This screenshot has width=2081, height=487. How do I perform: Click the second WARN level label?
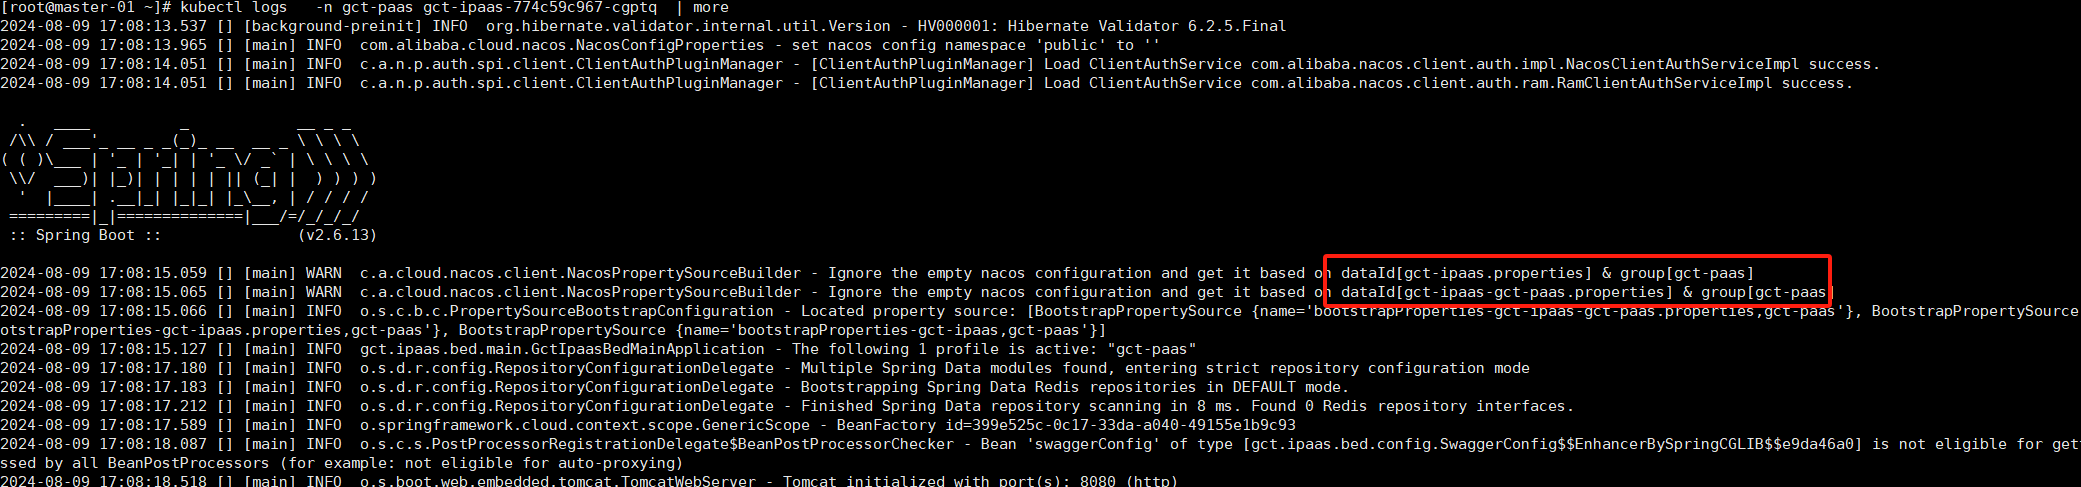coord(324,292)
